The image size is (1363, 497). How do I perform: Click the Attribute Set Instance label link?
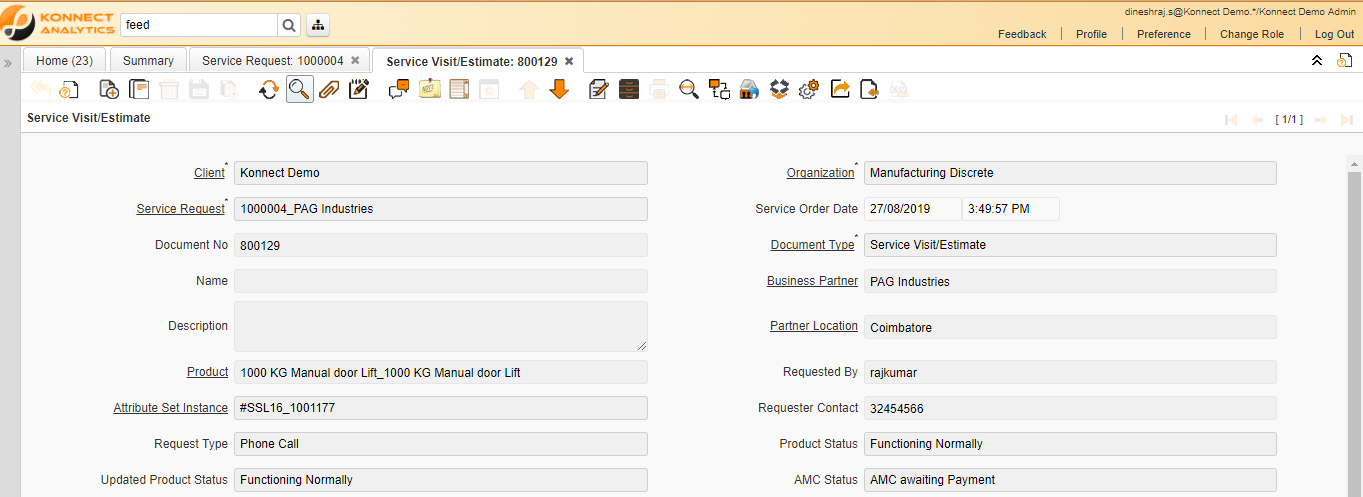pos(170,408)
